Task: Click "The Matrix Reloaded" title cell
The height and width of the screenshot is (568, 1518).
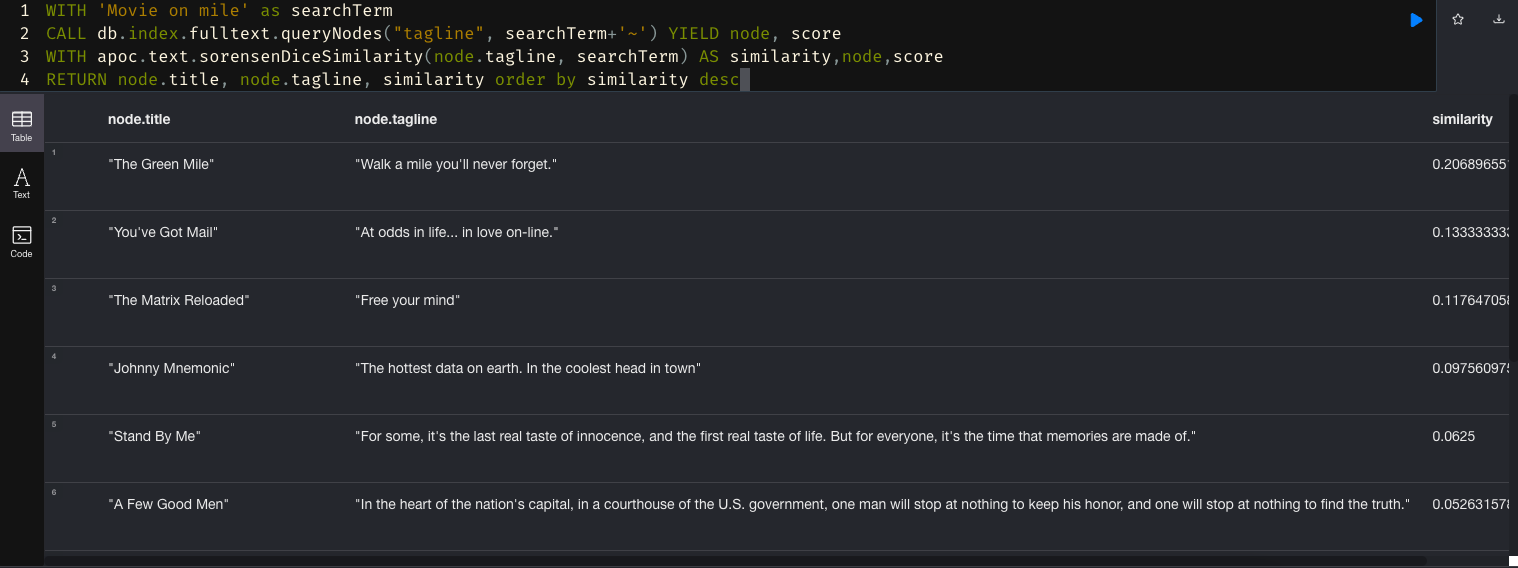Action: (179, 300)
